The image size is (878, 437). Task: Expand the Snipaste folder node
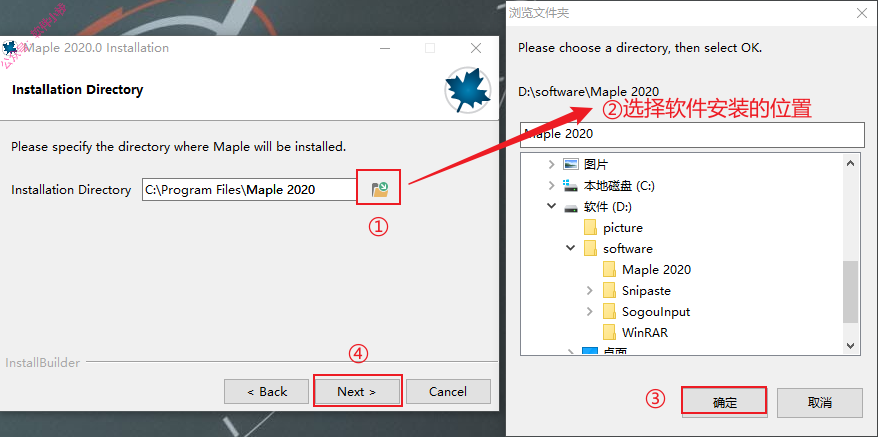tap(590, 290)
